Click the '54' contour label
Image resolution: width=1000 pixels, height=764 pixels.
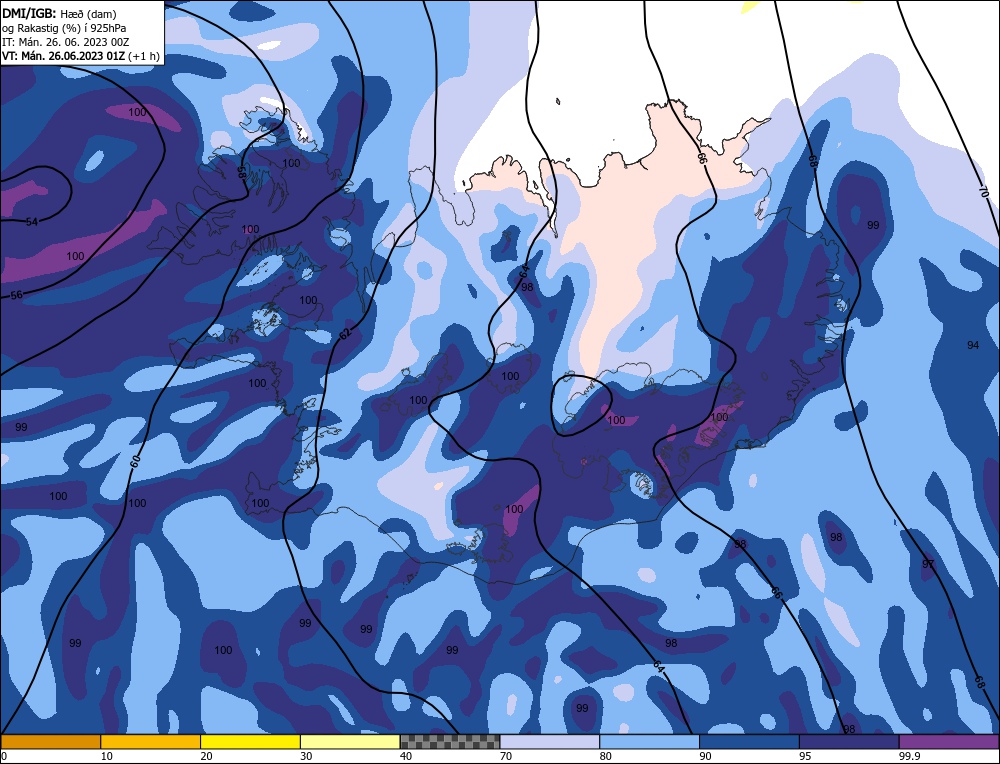pos(32,222)
